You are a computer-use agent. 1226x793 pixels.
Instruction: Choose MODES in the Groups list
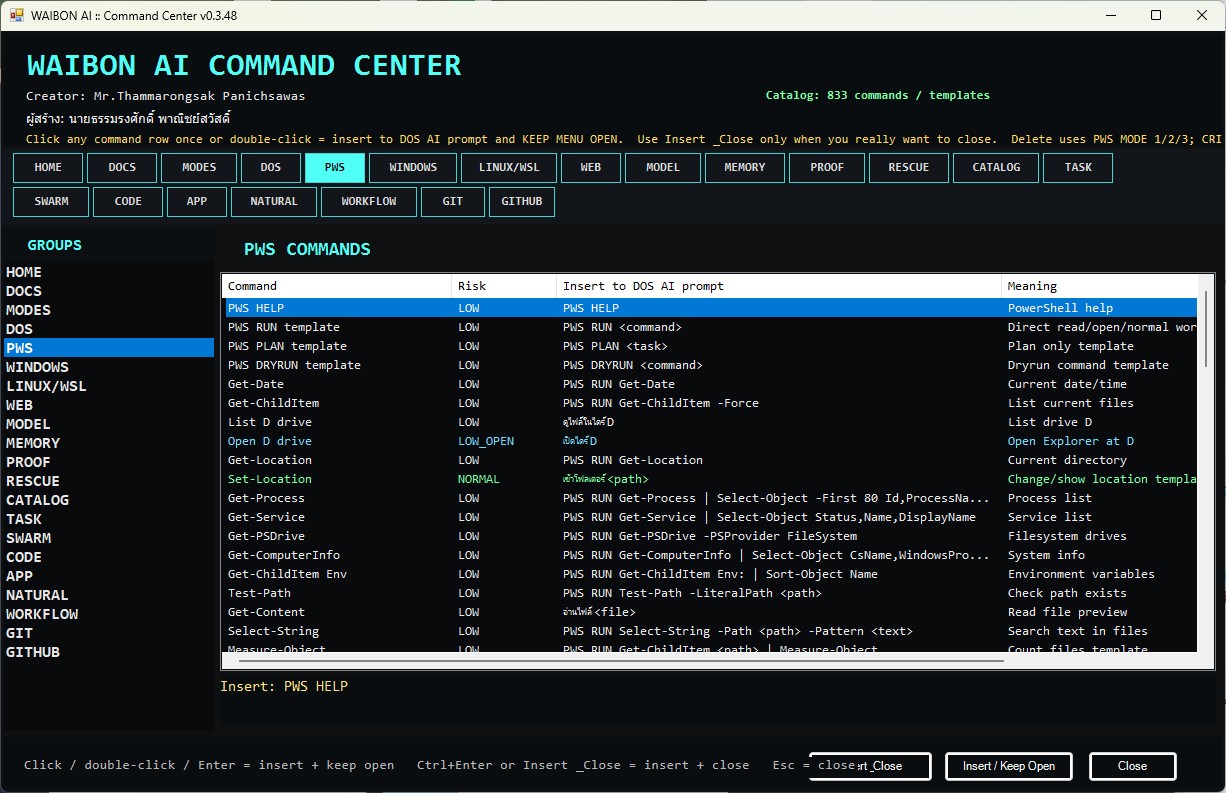pyautogui.click(x=107, y=310)
